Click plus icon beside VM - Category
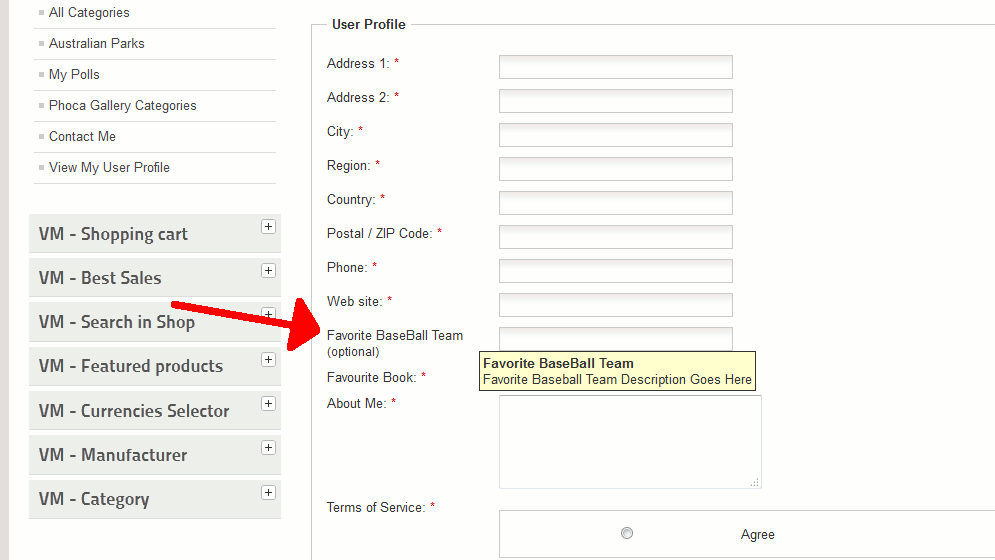 click(x=268, y=492)
